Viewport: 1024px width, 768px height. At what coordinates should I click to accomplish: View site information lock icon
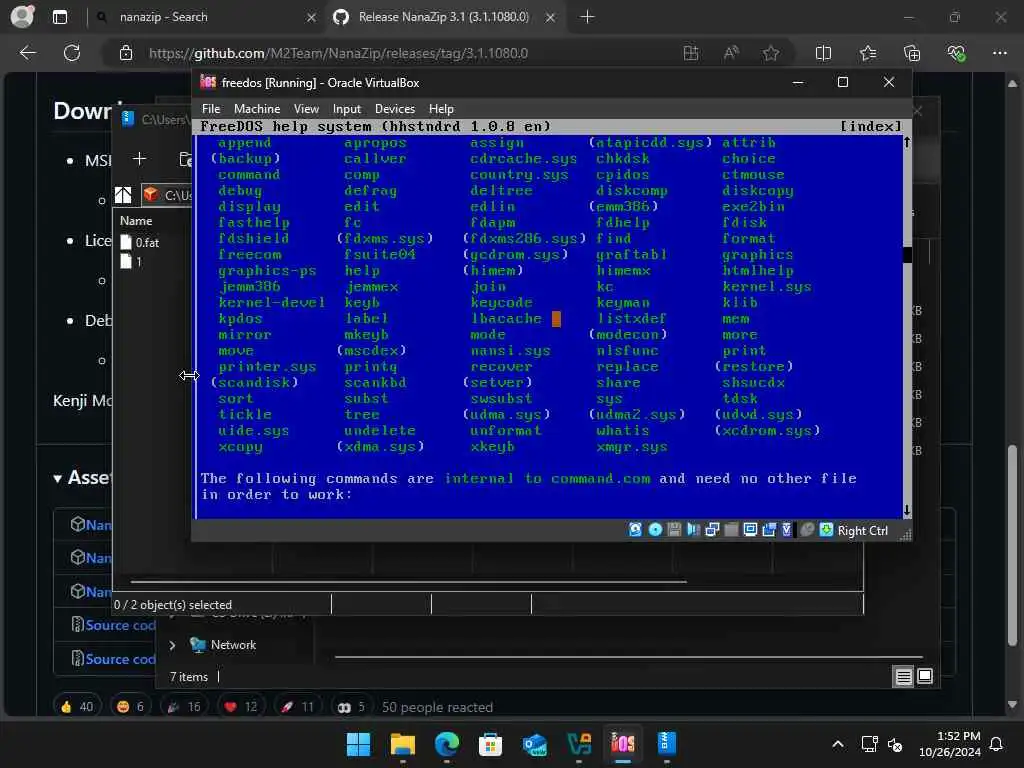[x=126, y=54]
